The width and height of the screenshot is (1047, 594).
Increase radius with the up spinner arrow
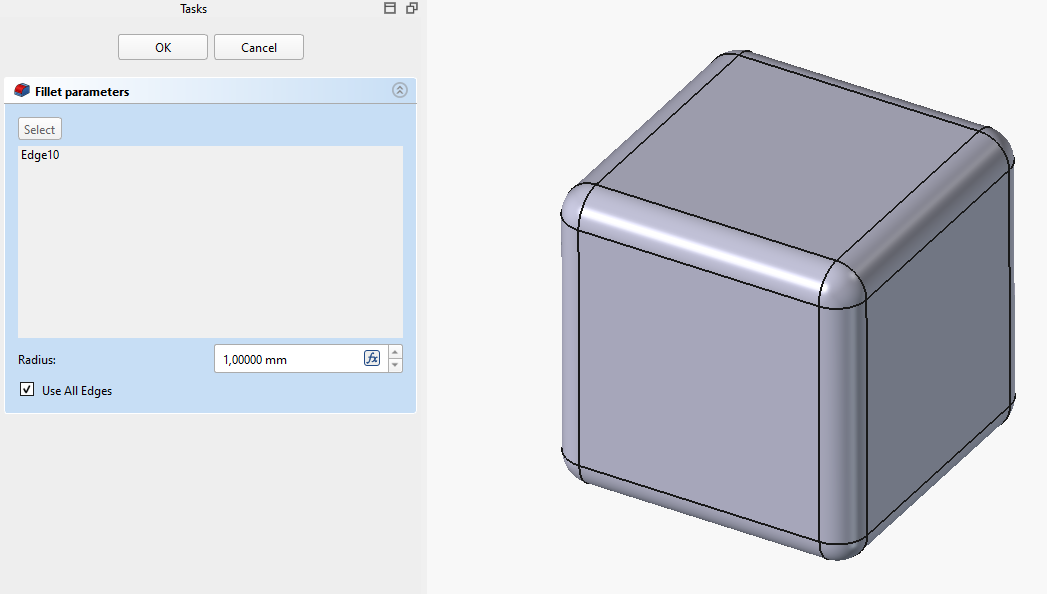click(395, 352)
